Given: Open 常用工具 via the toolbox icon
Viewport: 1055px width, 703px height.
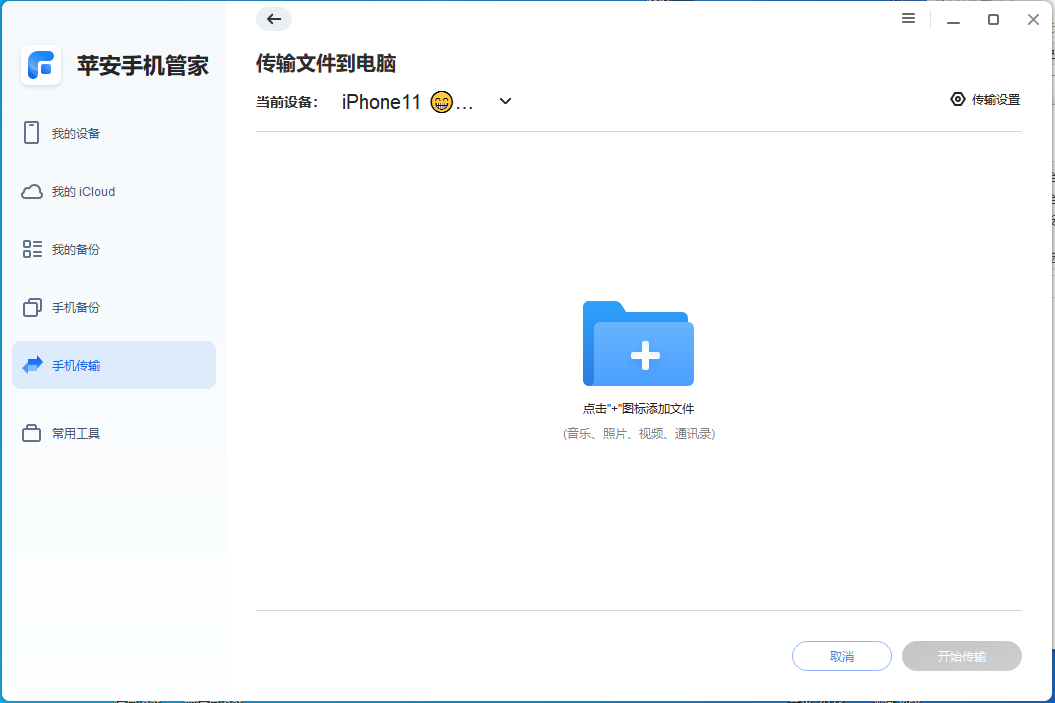Looking at the screenshot, I should click(31, 432).
